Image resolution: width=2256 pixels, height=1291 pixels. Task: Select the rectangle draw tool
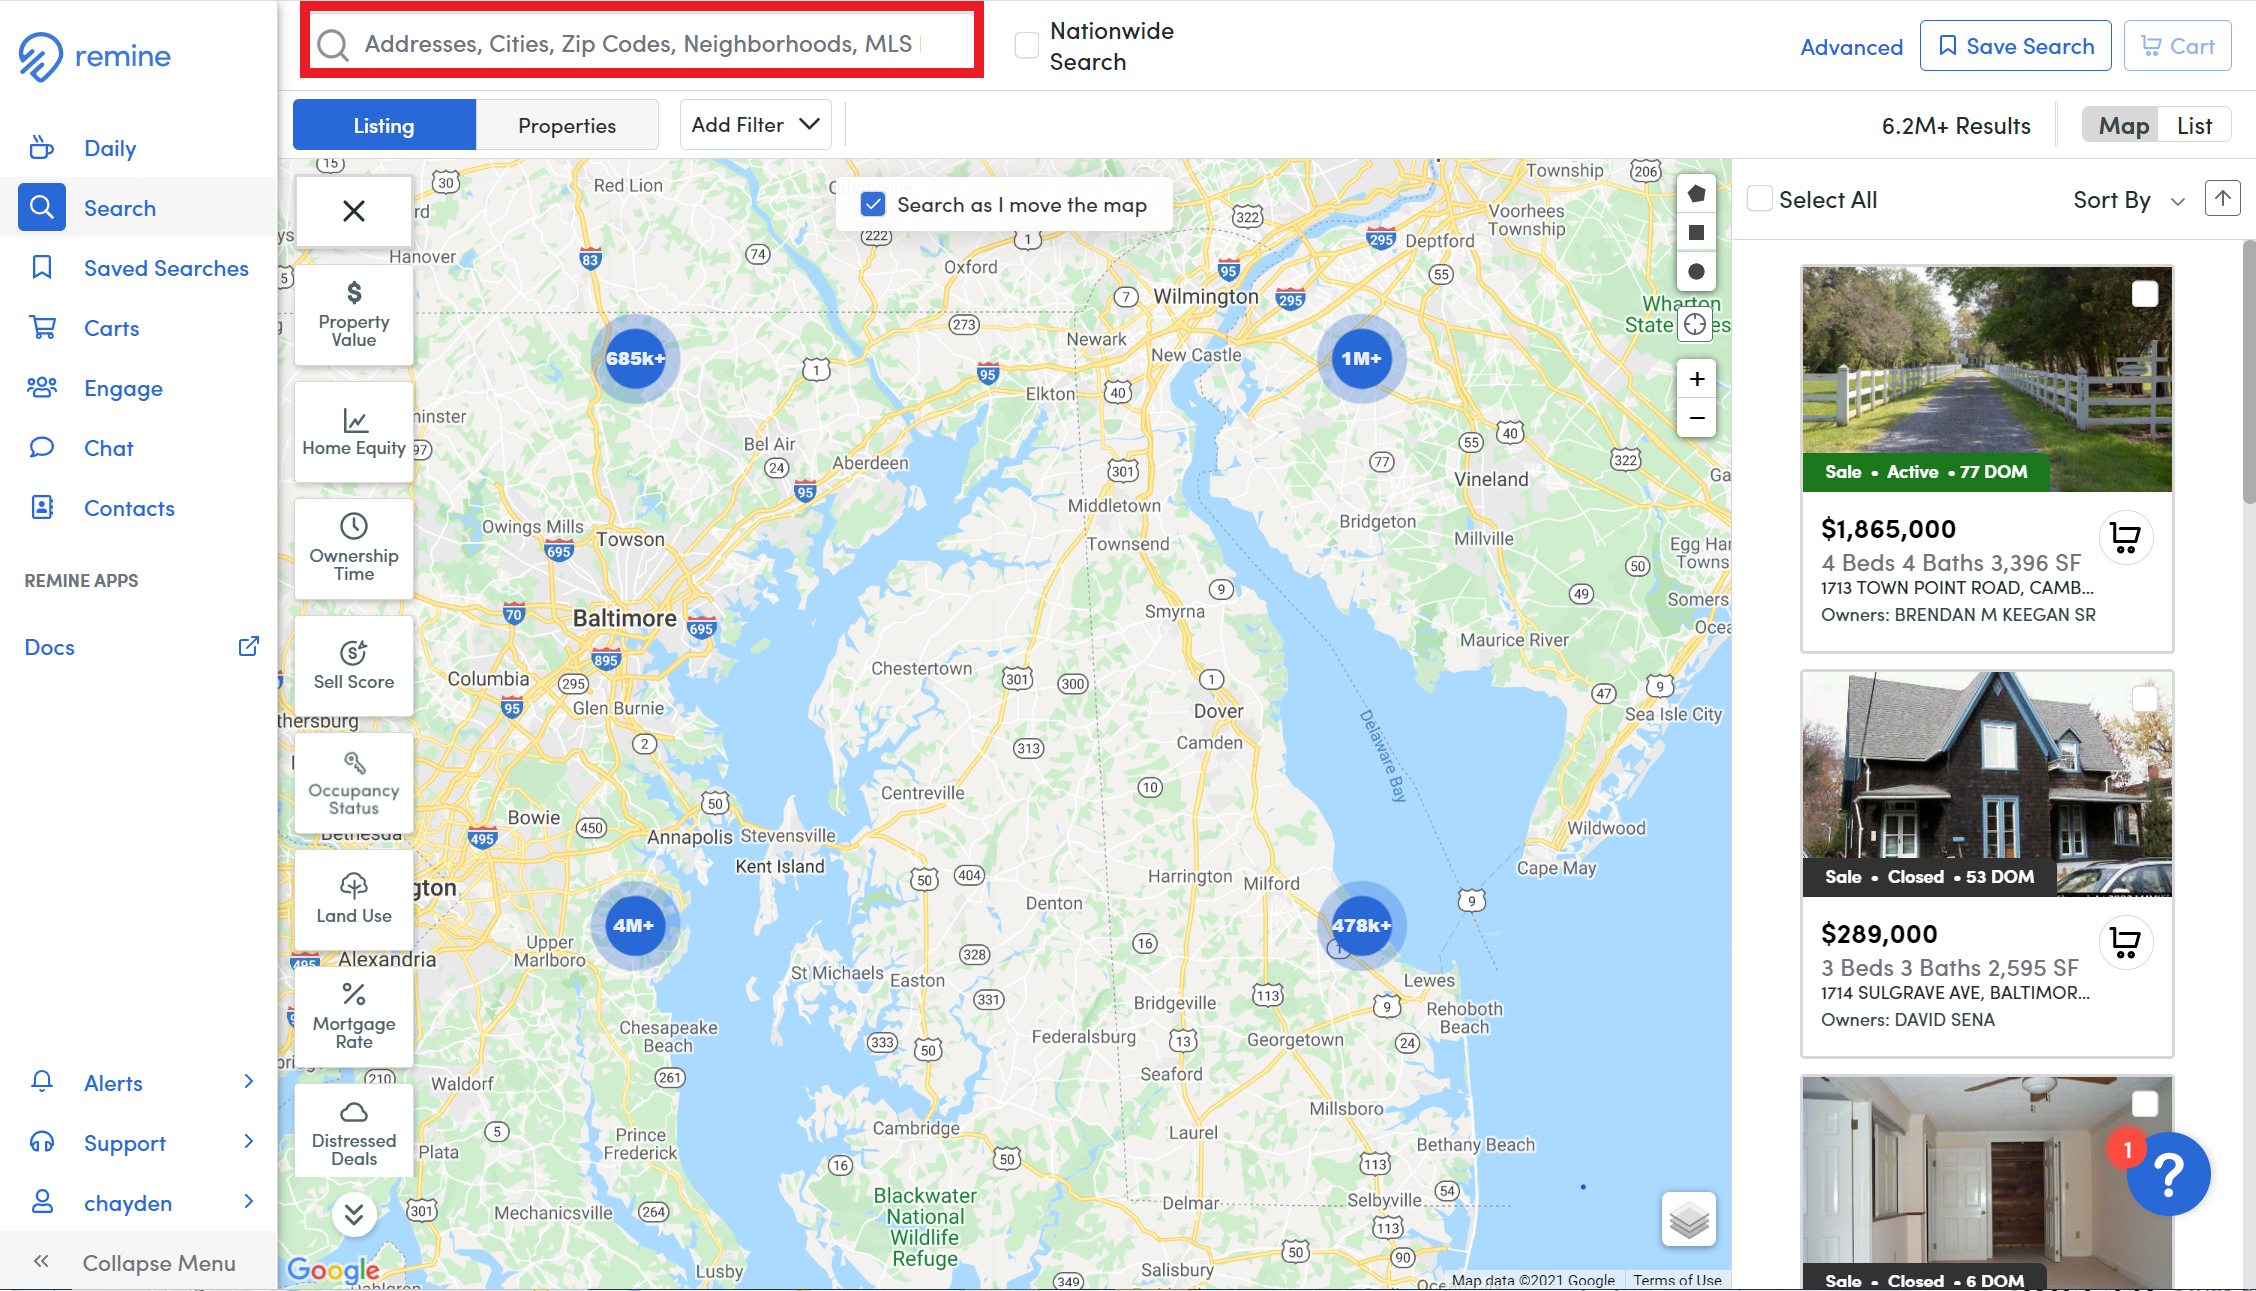(x=1696, y=233)
